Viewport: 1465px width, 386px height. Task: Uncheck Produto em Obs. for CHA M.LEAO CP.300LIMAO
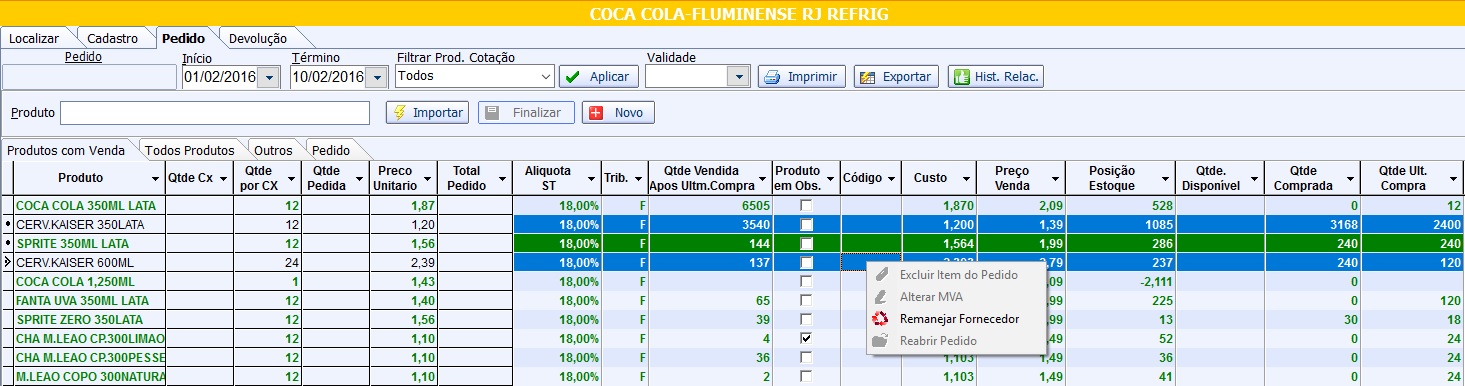tap(806, 338)
